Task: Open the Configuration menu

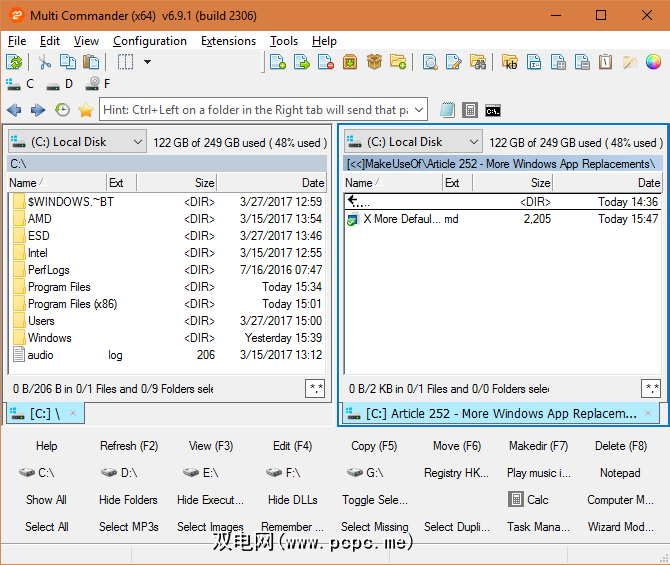Action: [x=150, y=41]
